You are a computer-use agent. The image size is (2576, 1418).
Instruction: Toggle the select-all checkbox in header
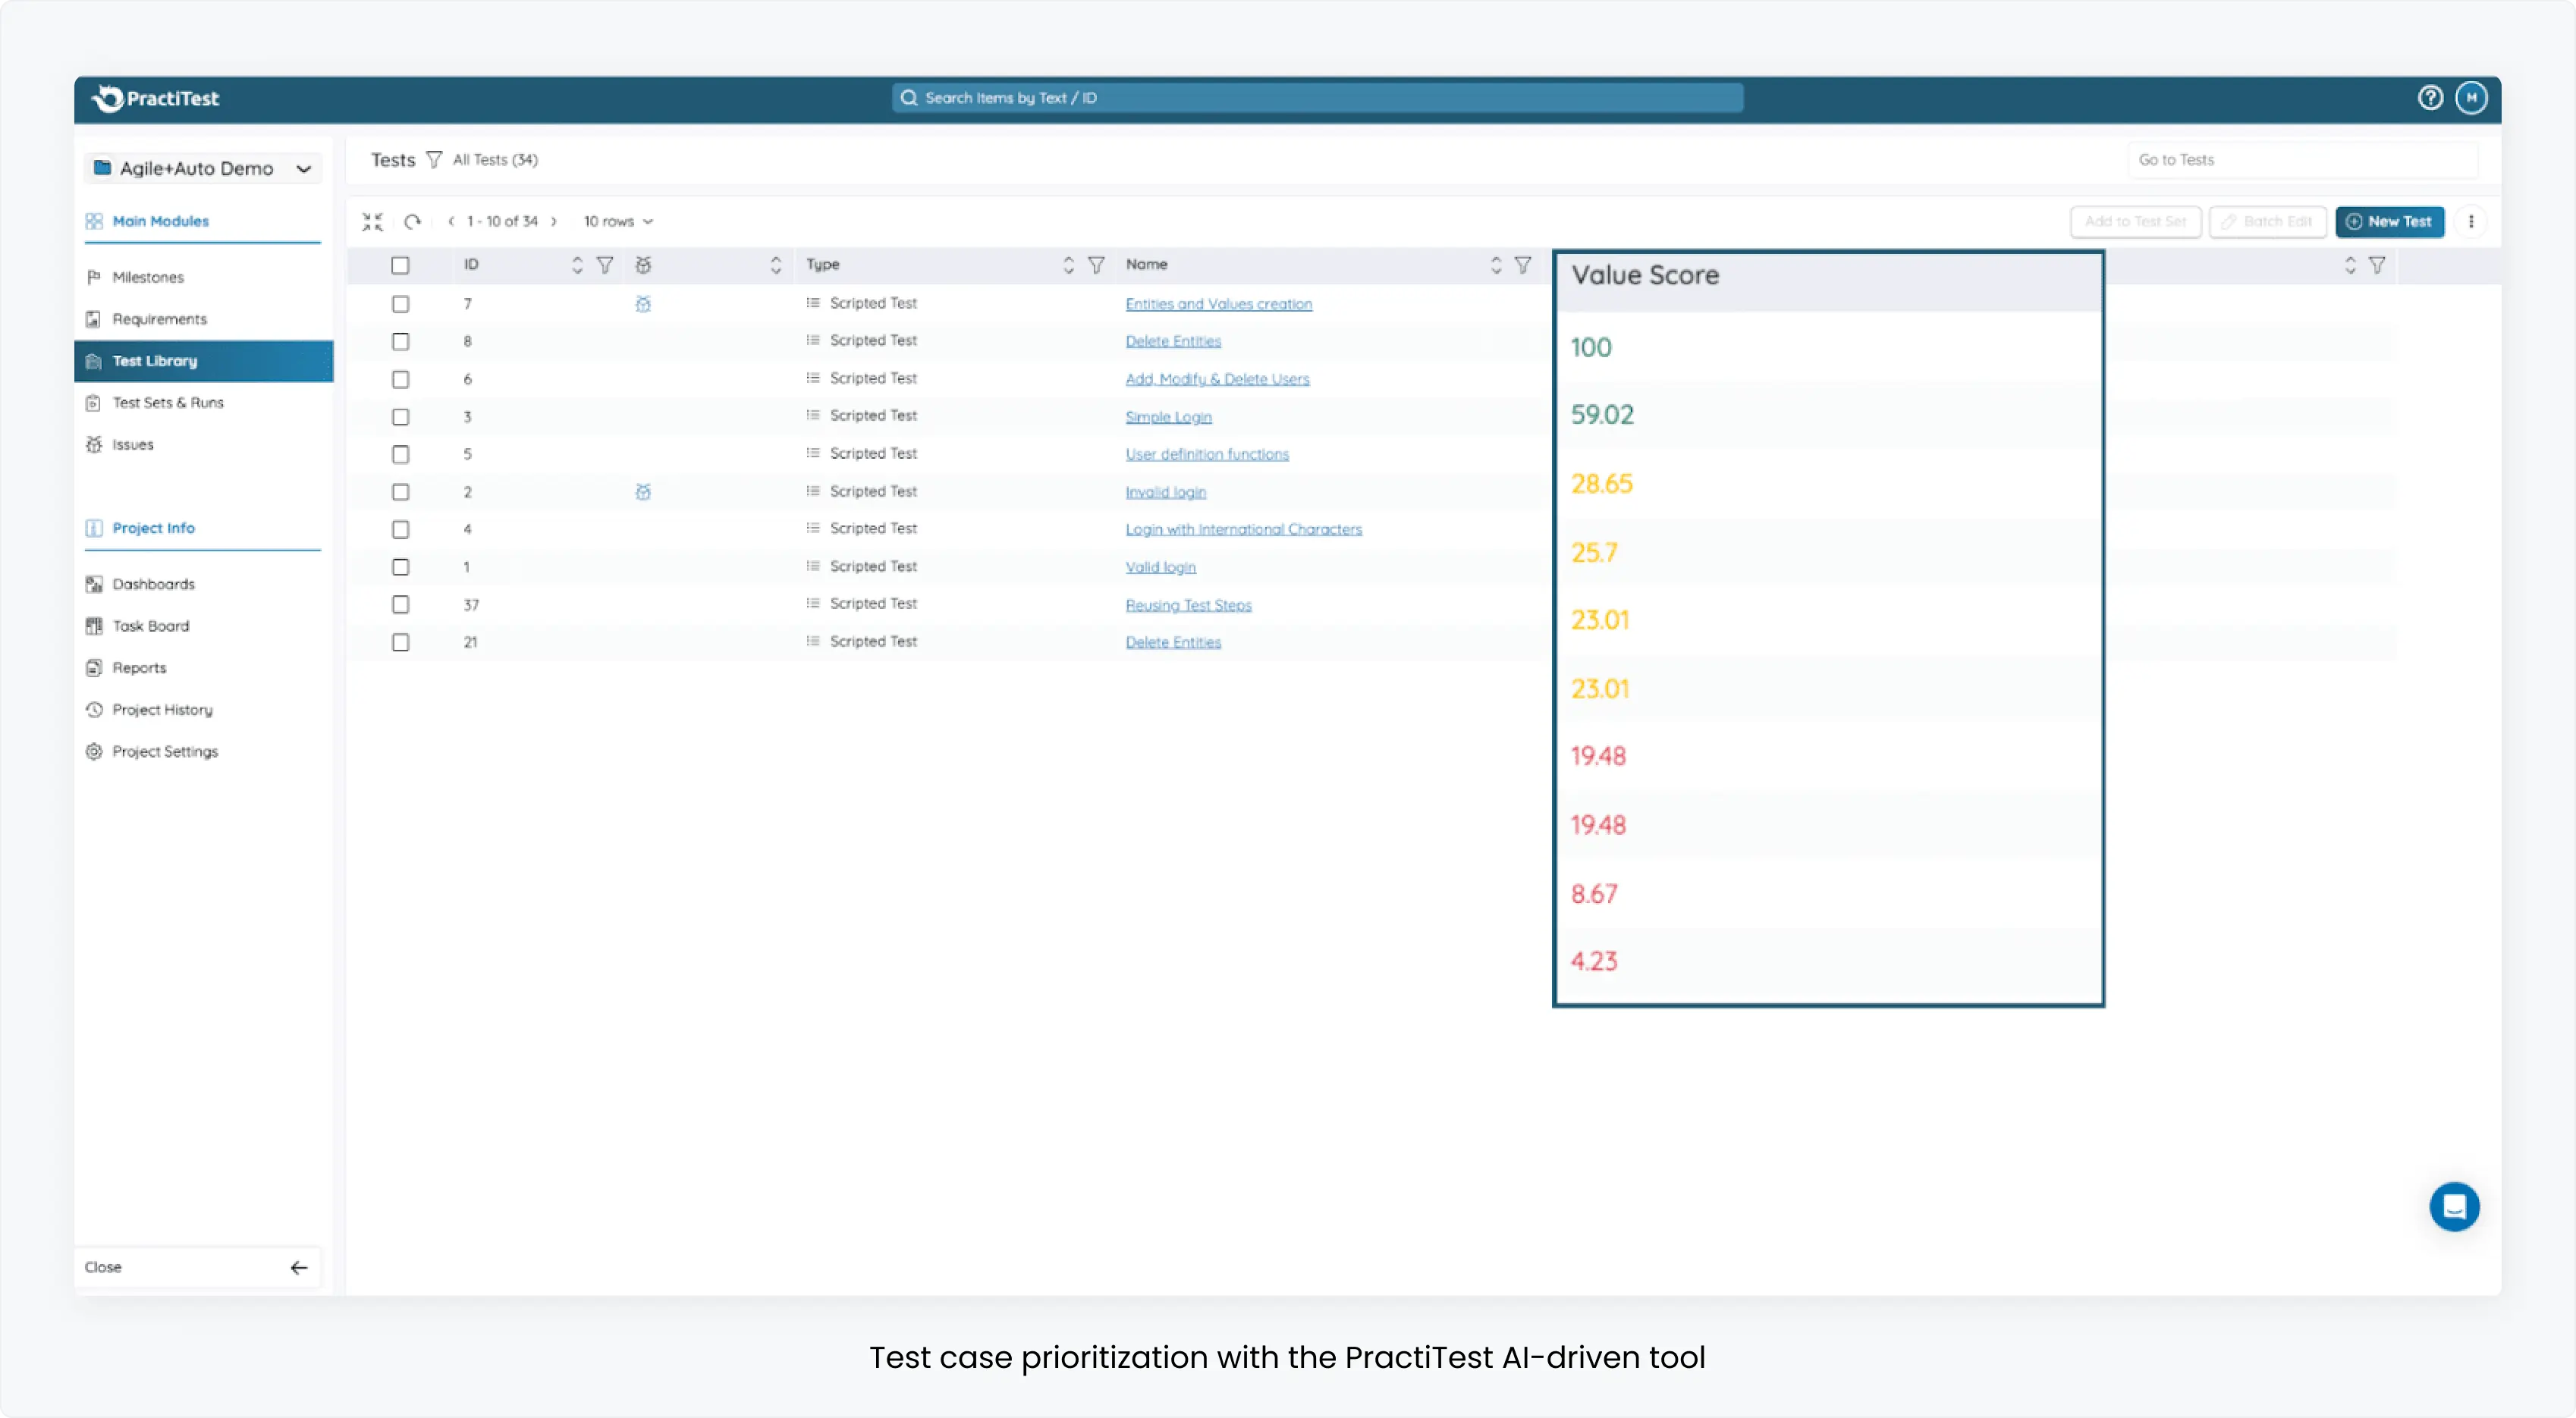pos(401,264)
